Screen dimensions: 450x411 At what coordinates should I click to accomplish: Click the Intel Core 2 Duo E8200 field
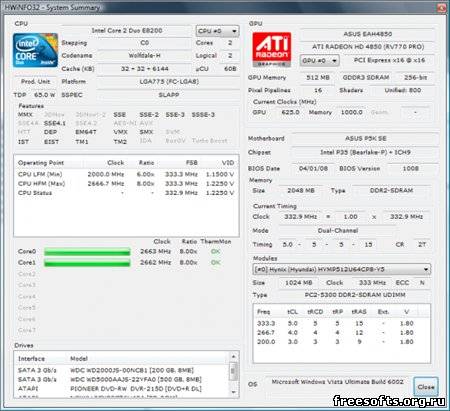pos(127,30)
